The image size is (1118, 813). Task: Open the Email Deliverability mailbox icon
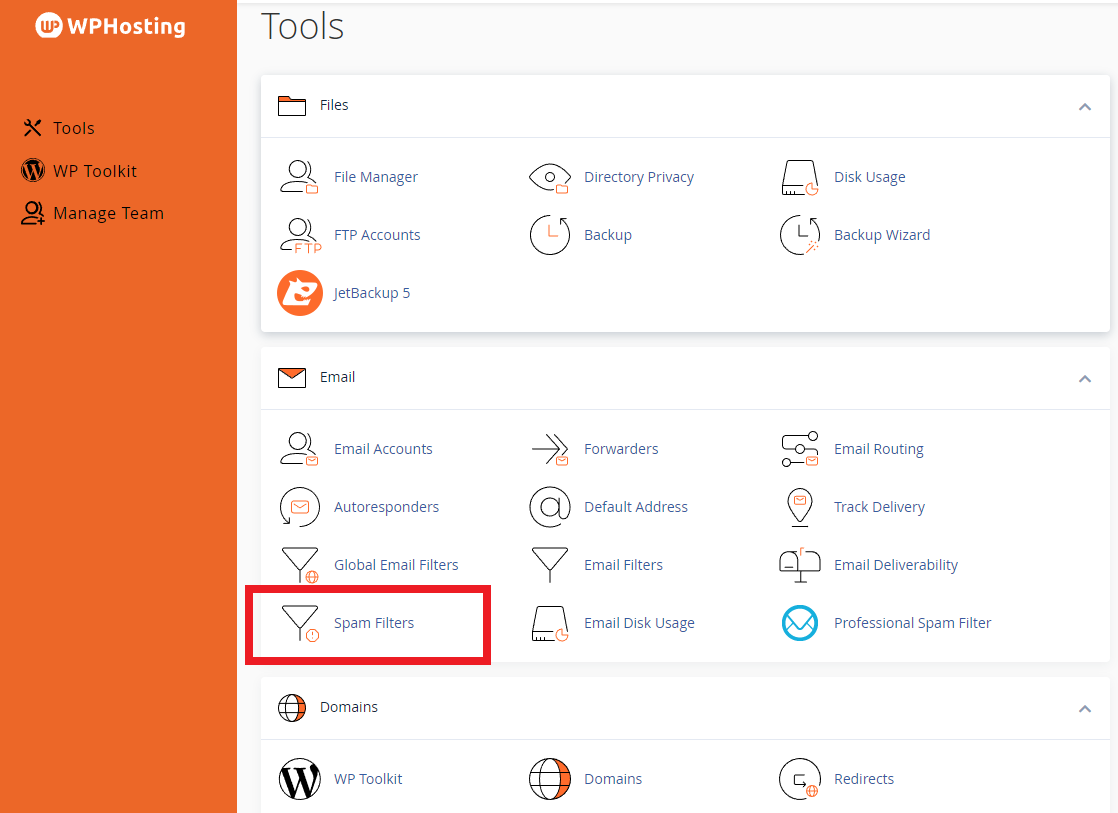[x=799, y=565]
